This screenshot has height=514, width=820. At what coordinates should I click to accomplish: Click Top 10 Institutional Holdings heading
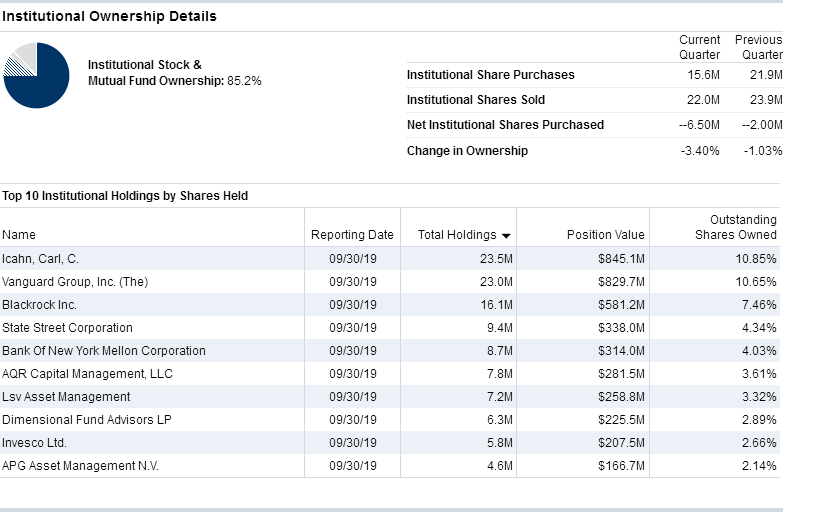pyautogui.click(x=125, y=196)
